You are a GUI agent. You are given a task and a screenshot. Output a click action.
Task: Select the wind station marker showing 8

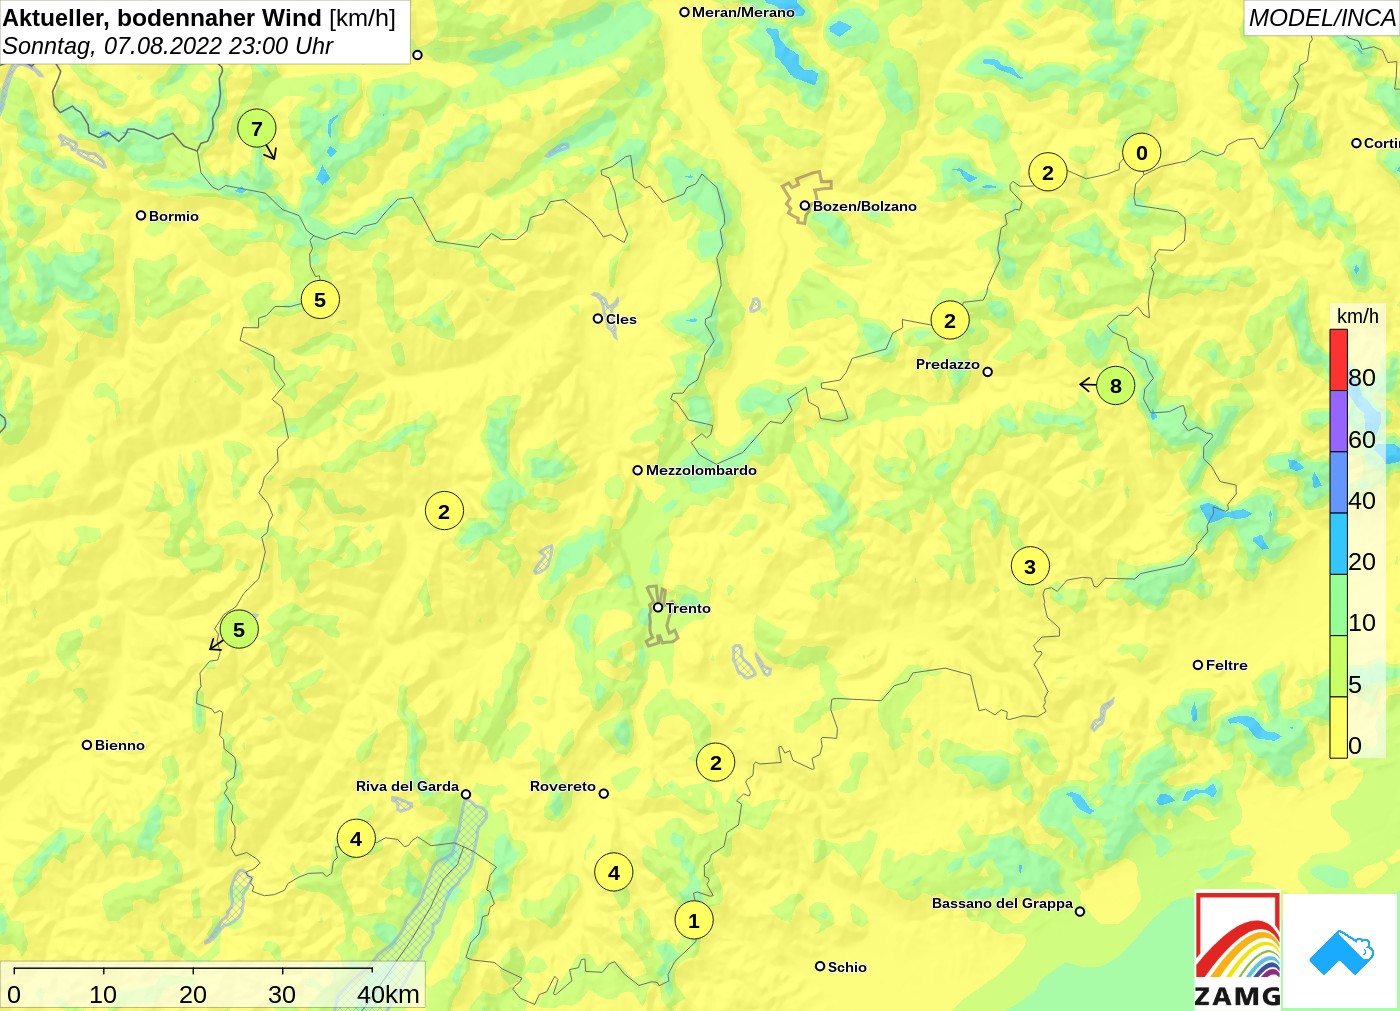coord(1116,386)
